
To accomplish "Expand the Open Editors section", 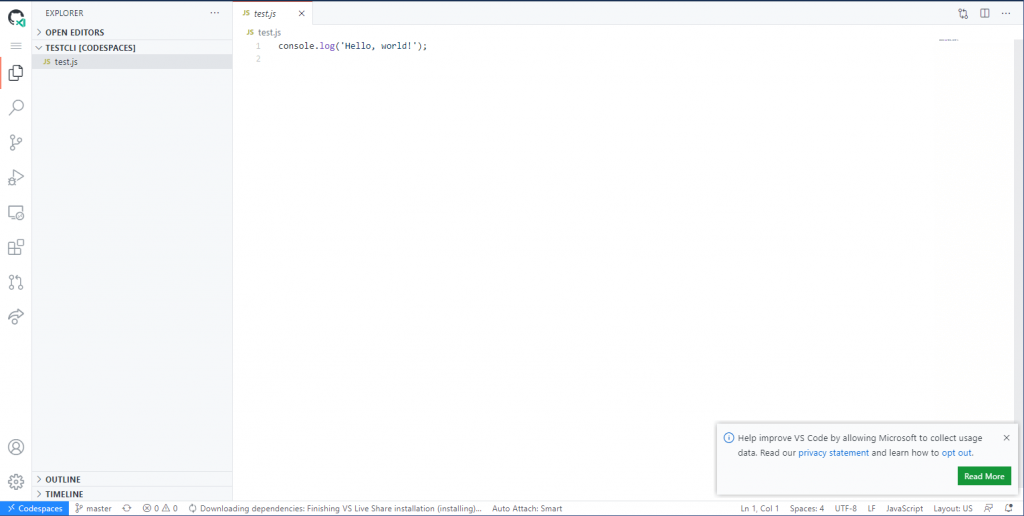I will coord(132,32).
